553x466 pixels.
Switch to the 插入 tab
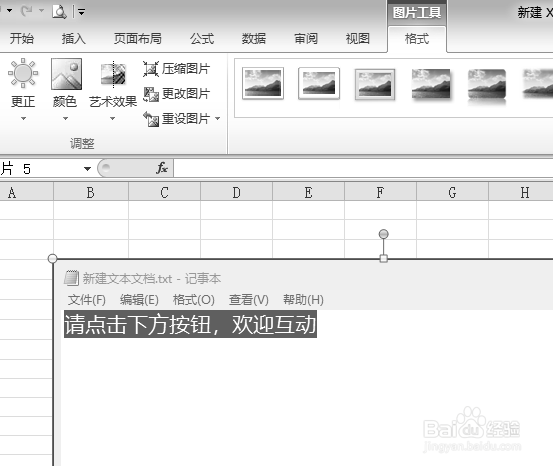pyautogui.click(x=73, y=38)
